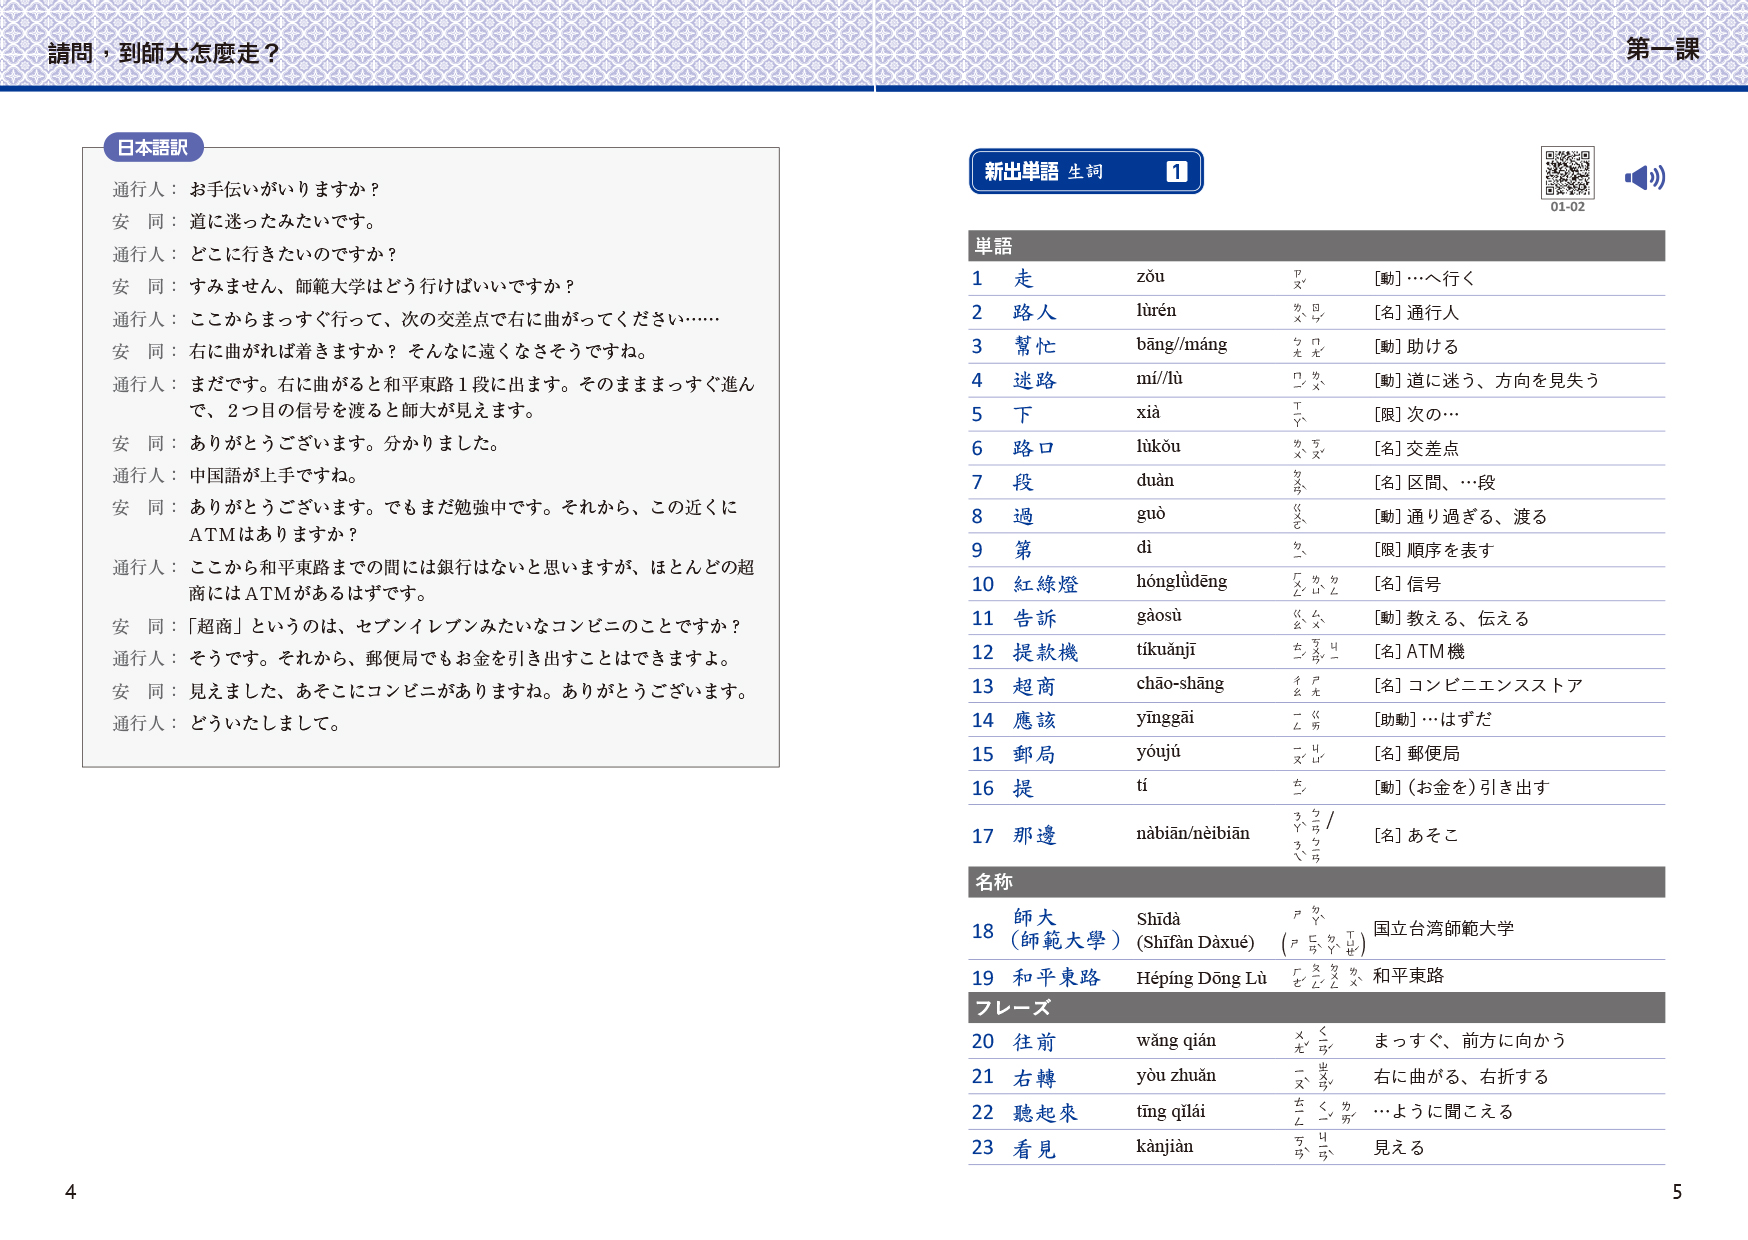Click vocabulary word 超商
1748x1240 pixels.
coord(1034,687)
